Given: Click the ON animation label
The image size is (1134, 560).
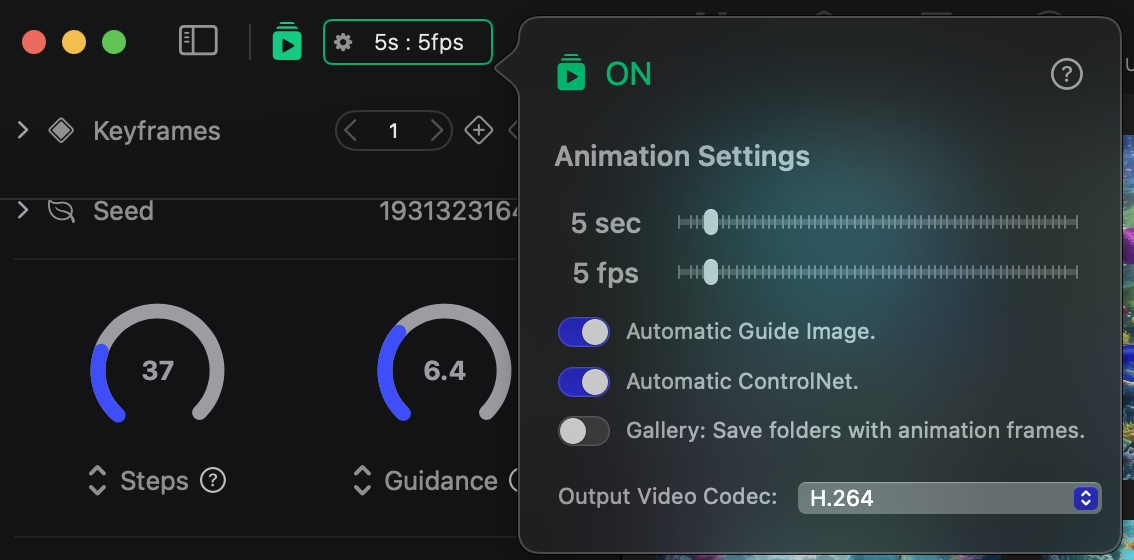Looking at the screenshot, I should [628, 74].
